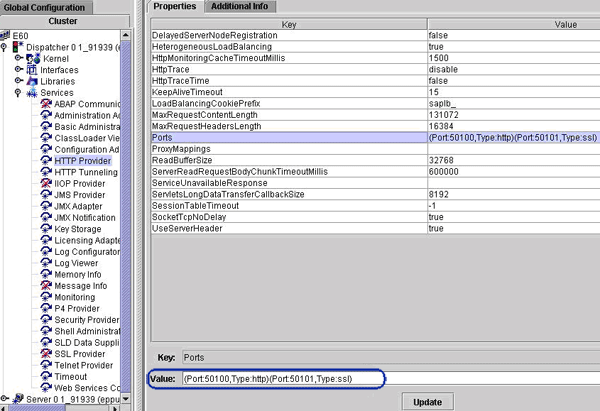Select the HttpTrace property row
600x411 pixels.
coord(375,70)
